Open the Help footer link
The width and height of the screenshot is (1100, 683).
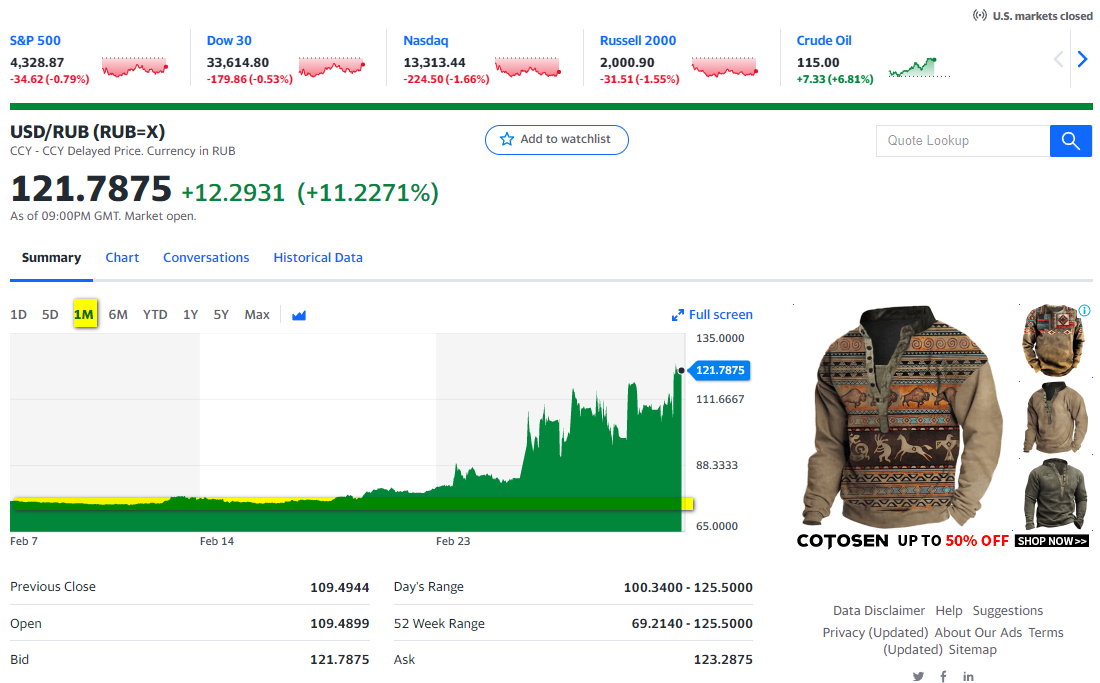(x=948, y=611)
